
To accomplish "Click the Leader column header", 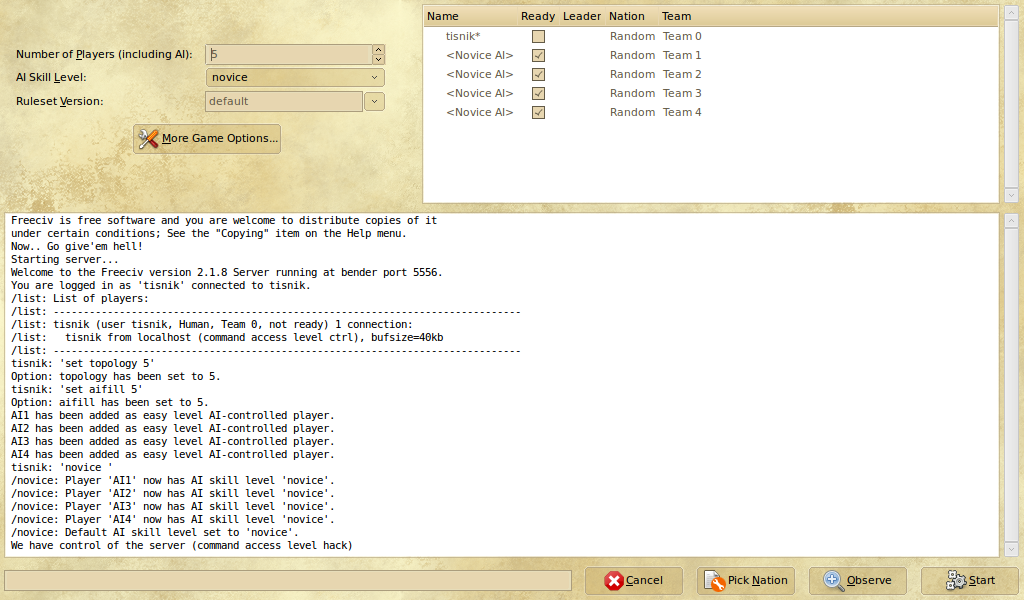I will pos(581,16).
